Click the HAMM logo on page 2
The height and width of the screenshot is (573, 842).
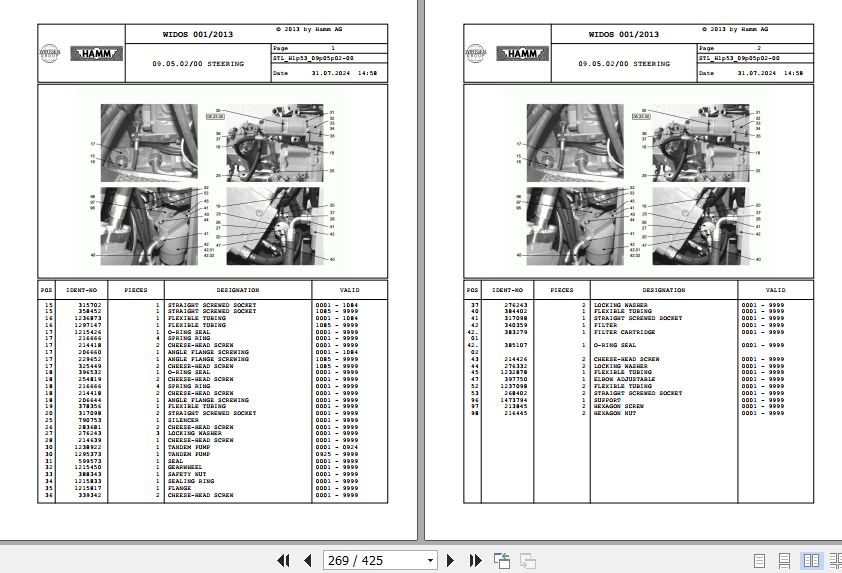coord(522,54)
